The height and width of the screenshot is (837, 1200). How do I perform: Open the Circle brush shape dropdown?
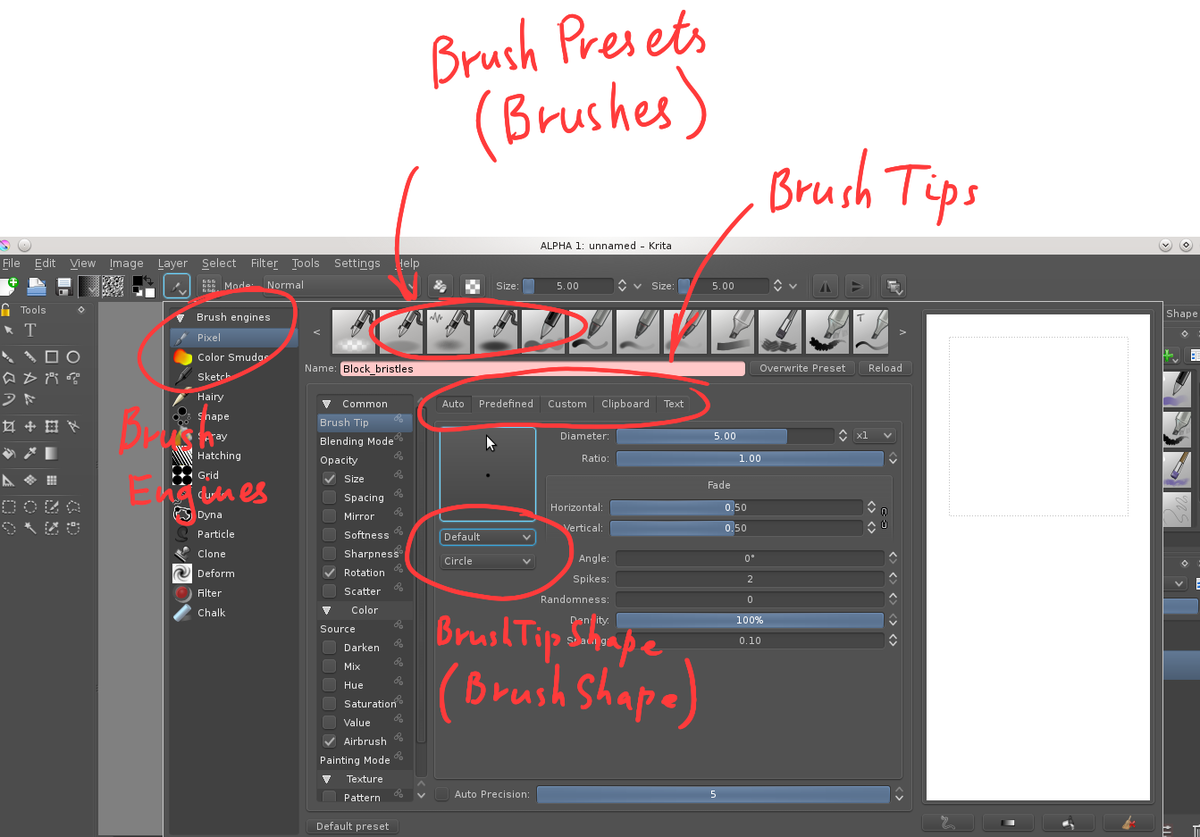(488, 561)
